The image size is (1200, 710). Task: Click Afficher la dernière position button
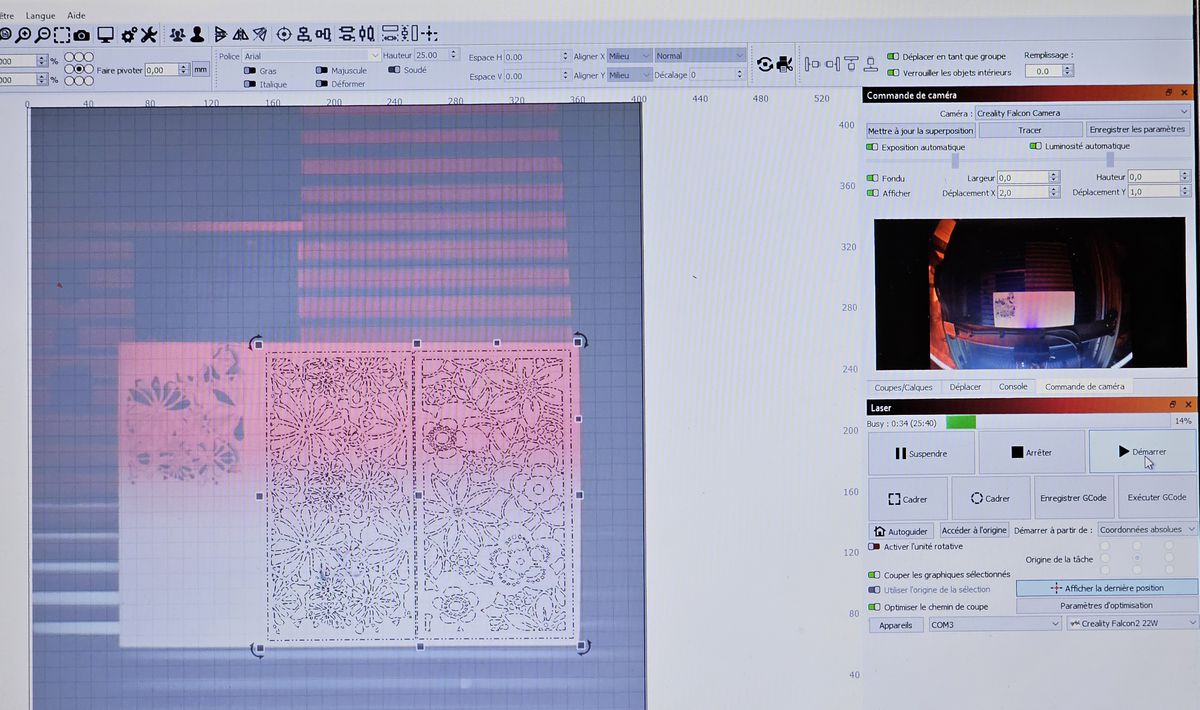[1106, 588]
